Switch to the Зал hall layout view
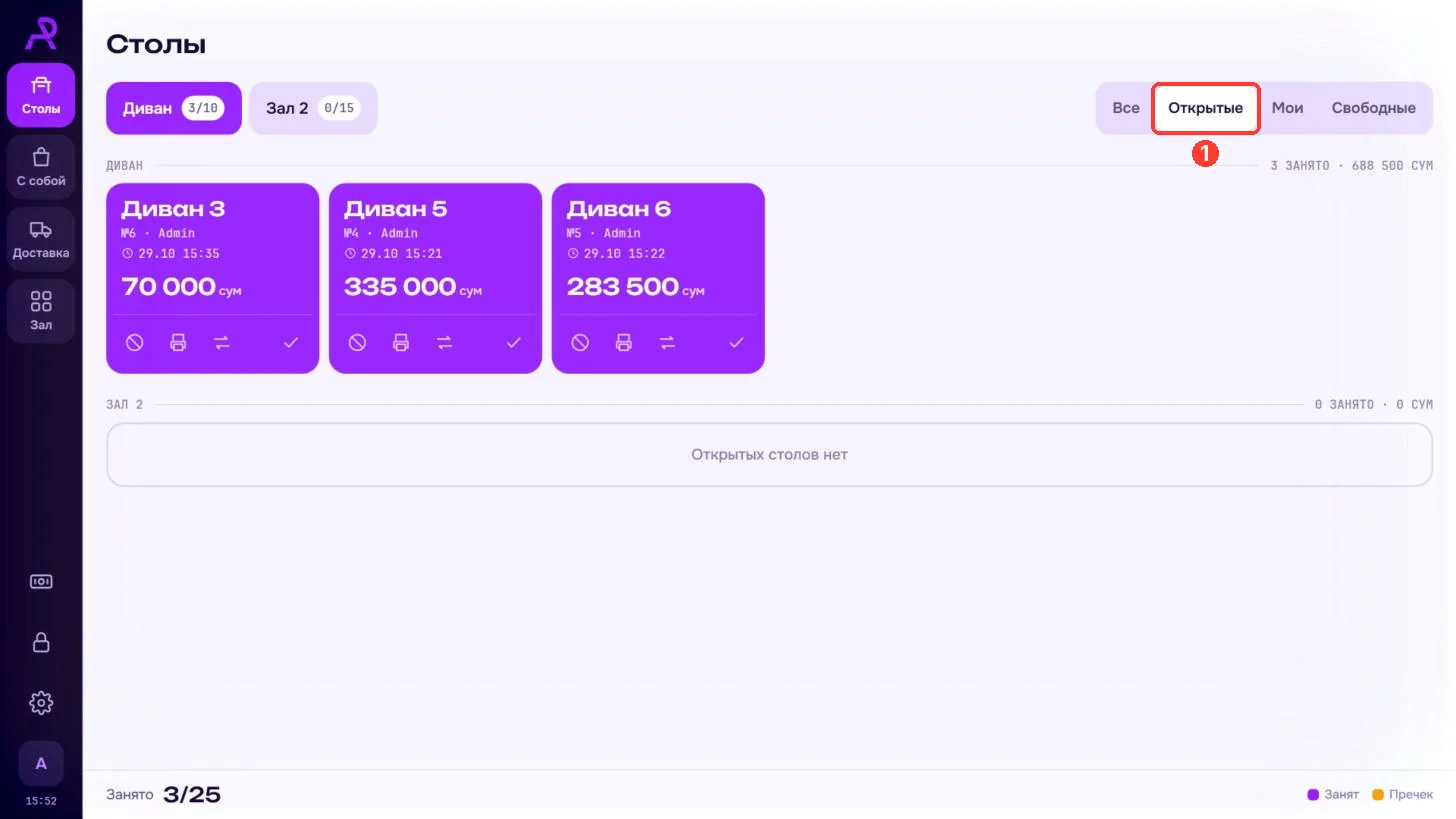This screenshot has width=1456, height=819. 41,311
